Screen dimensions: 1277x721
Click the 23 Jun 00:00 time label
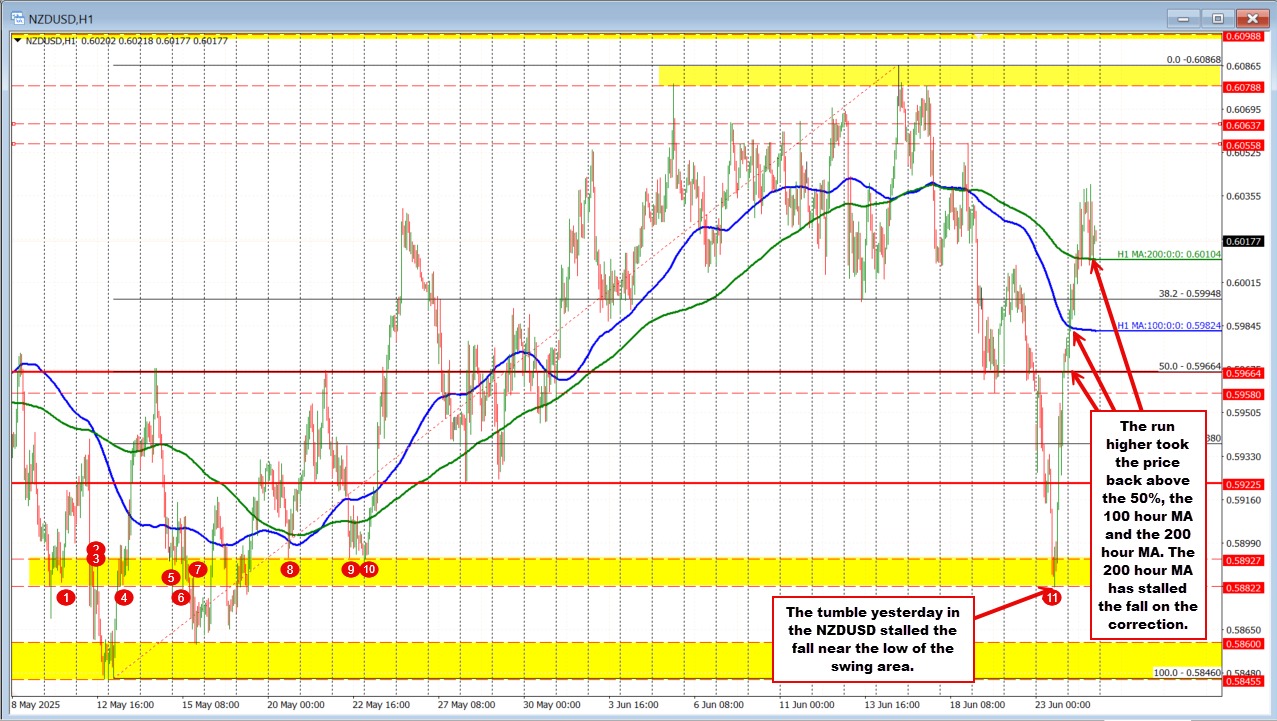click(x=1064, y=704)
